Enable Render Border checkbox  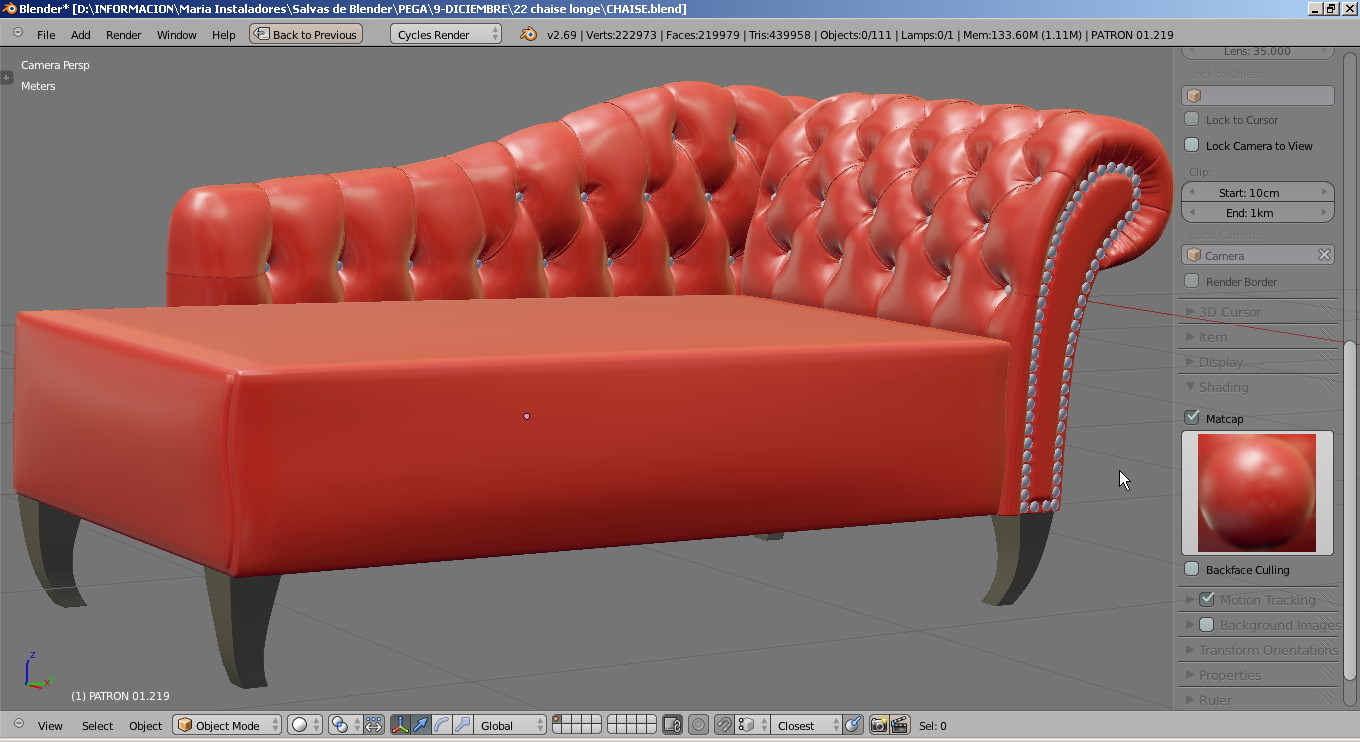(x=1192, y=281)
